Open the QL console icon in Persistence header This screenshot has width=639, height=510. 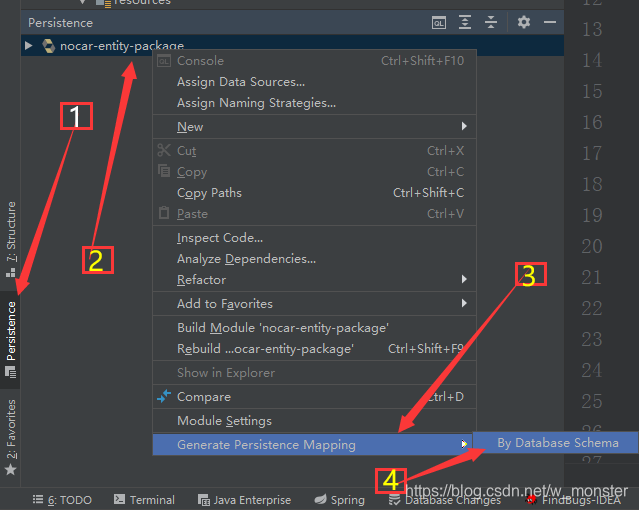438,22
